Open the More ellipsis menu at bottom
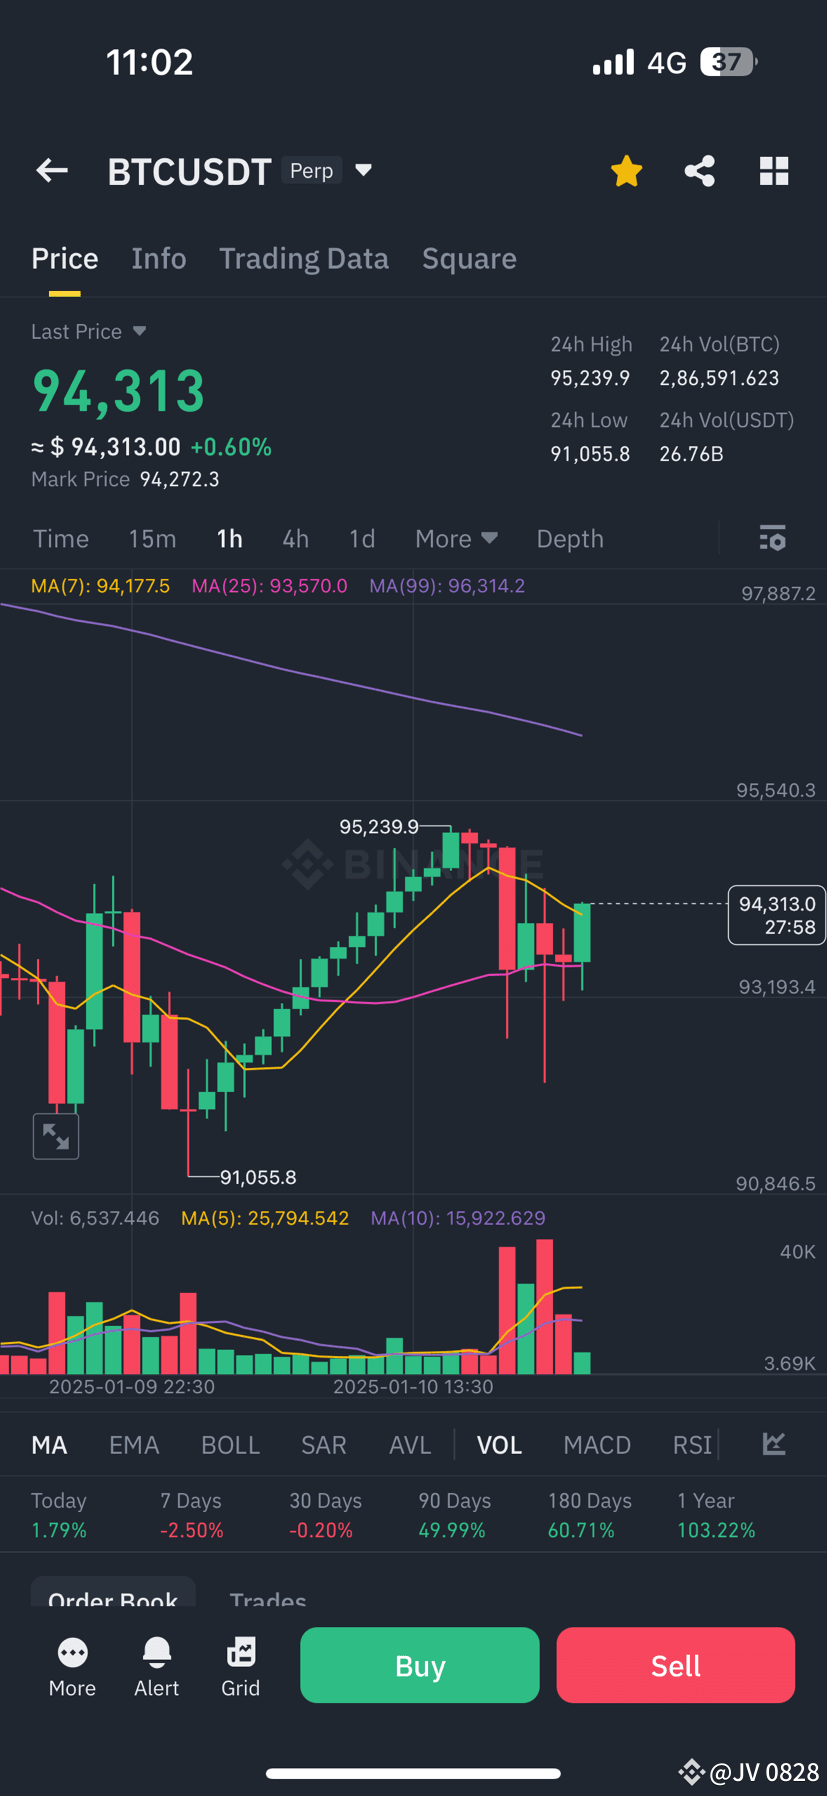 72,1662
